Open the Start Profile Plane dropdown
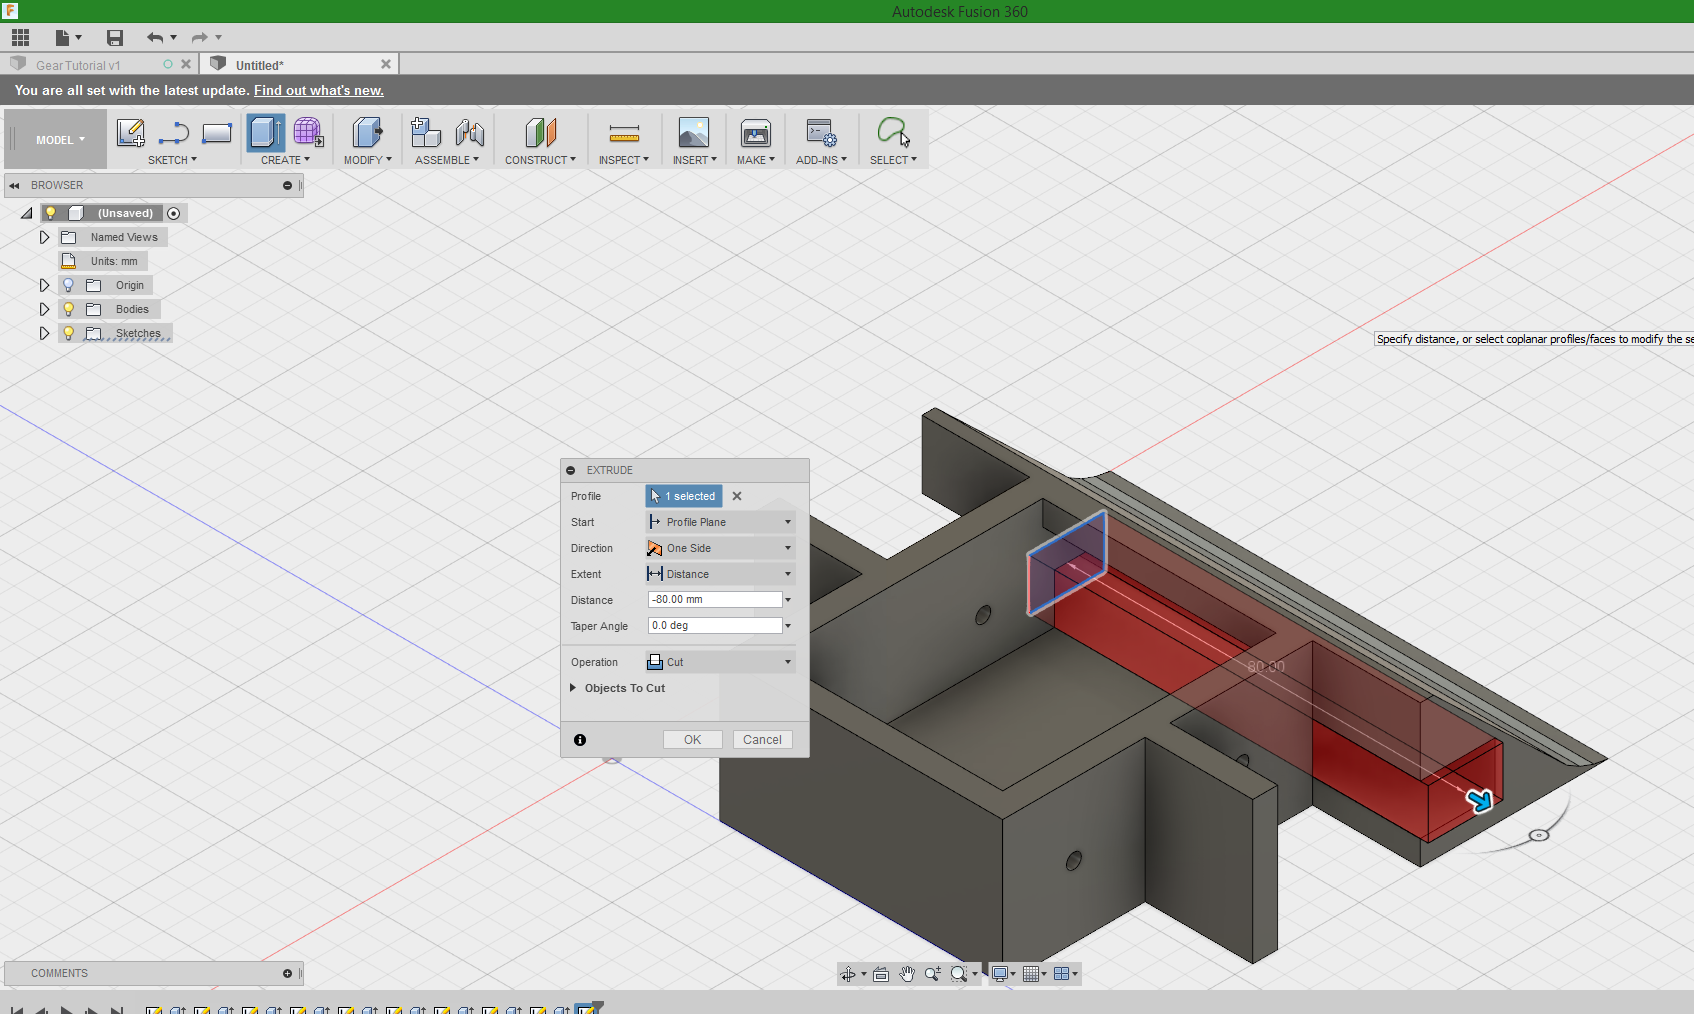The image size is (1694, 1014). tap(720, 522)
